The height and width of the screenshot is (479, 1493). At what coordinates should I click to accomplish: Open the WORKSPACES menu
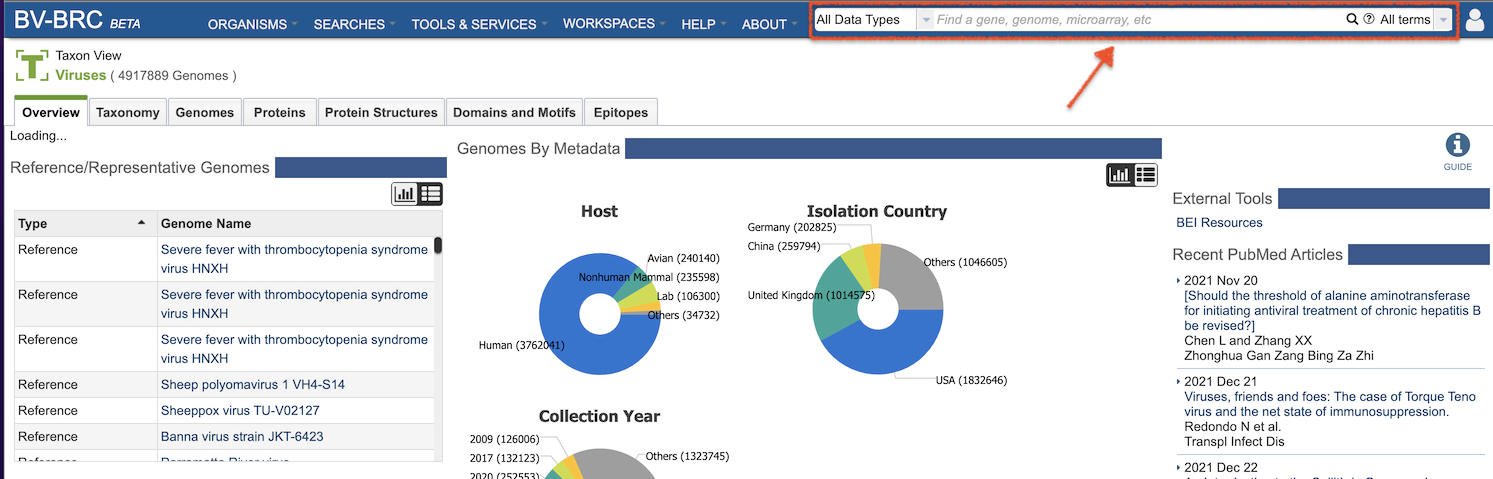click(614, 23)
